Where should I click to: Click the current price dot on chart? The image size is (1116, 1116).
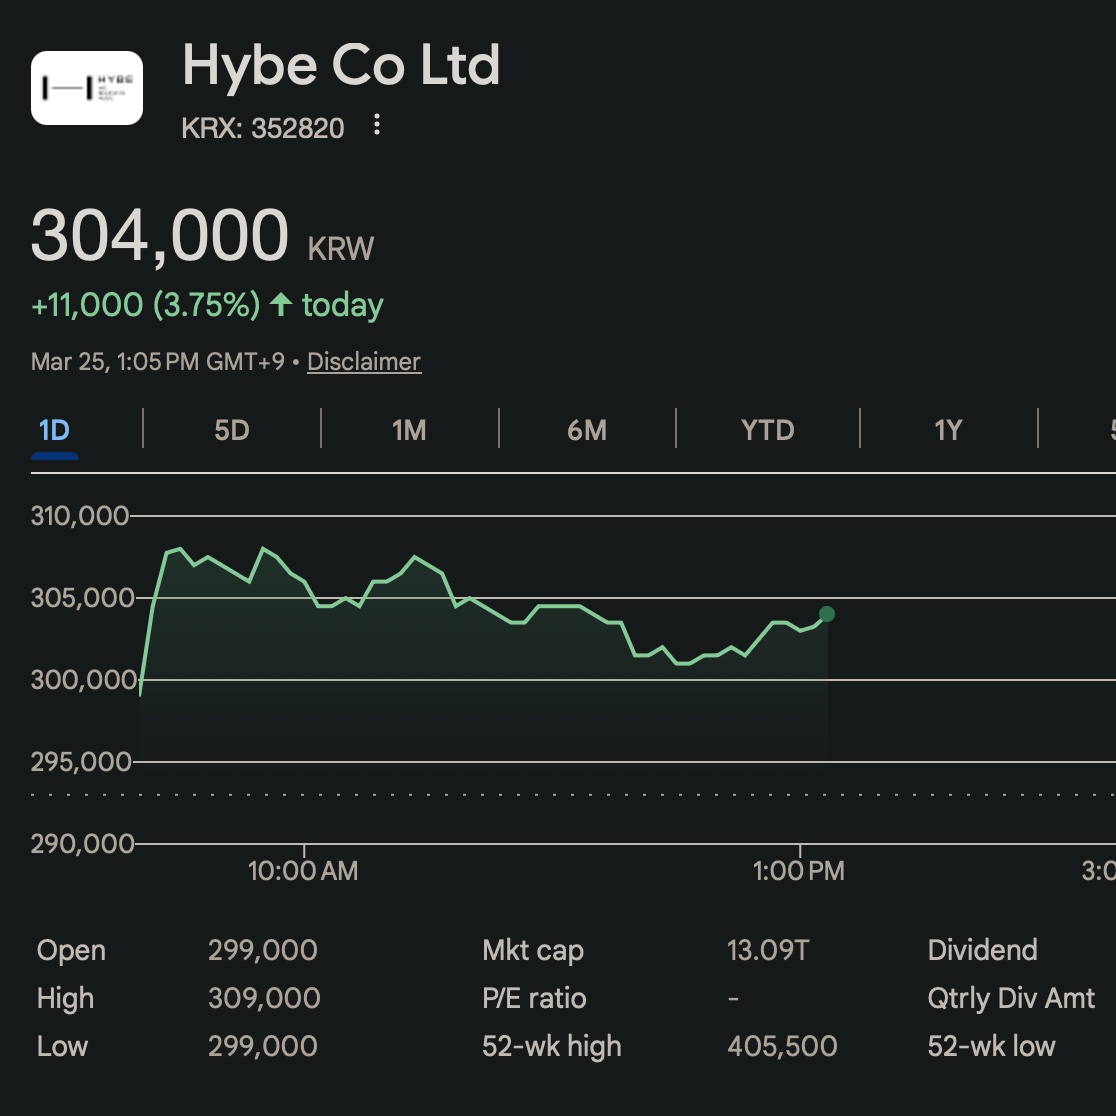pyautogui.click(x=826, y=614)
